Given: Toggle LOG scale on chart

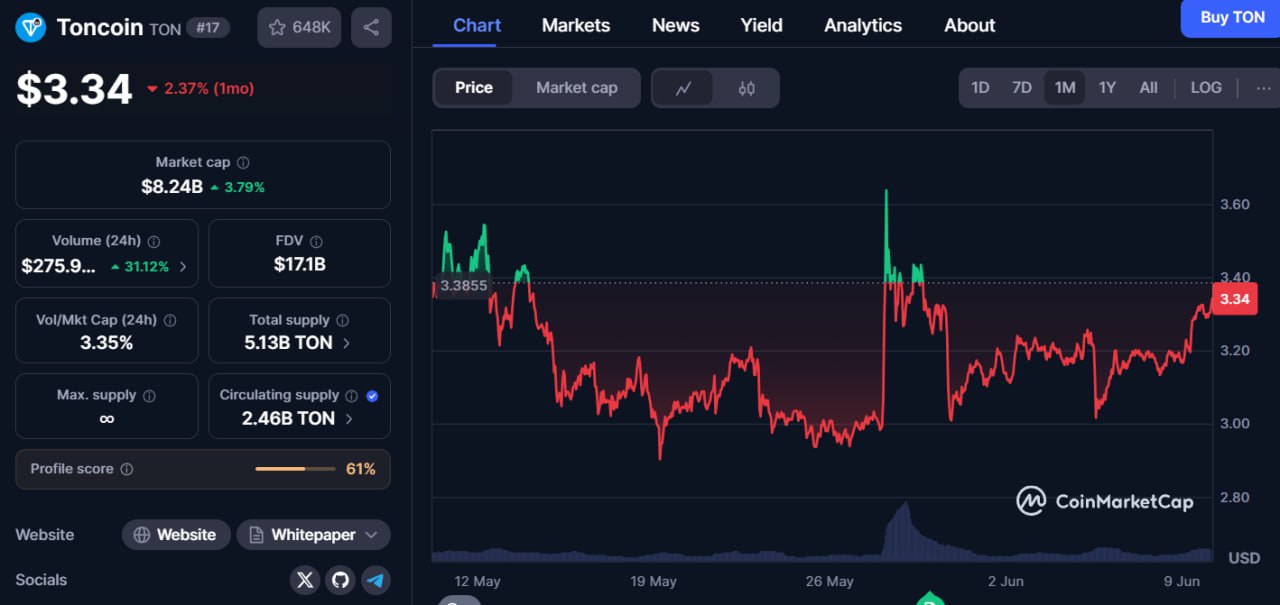Looking at the screenshot, I should (1206, 88).
